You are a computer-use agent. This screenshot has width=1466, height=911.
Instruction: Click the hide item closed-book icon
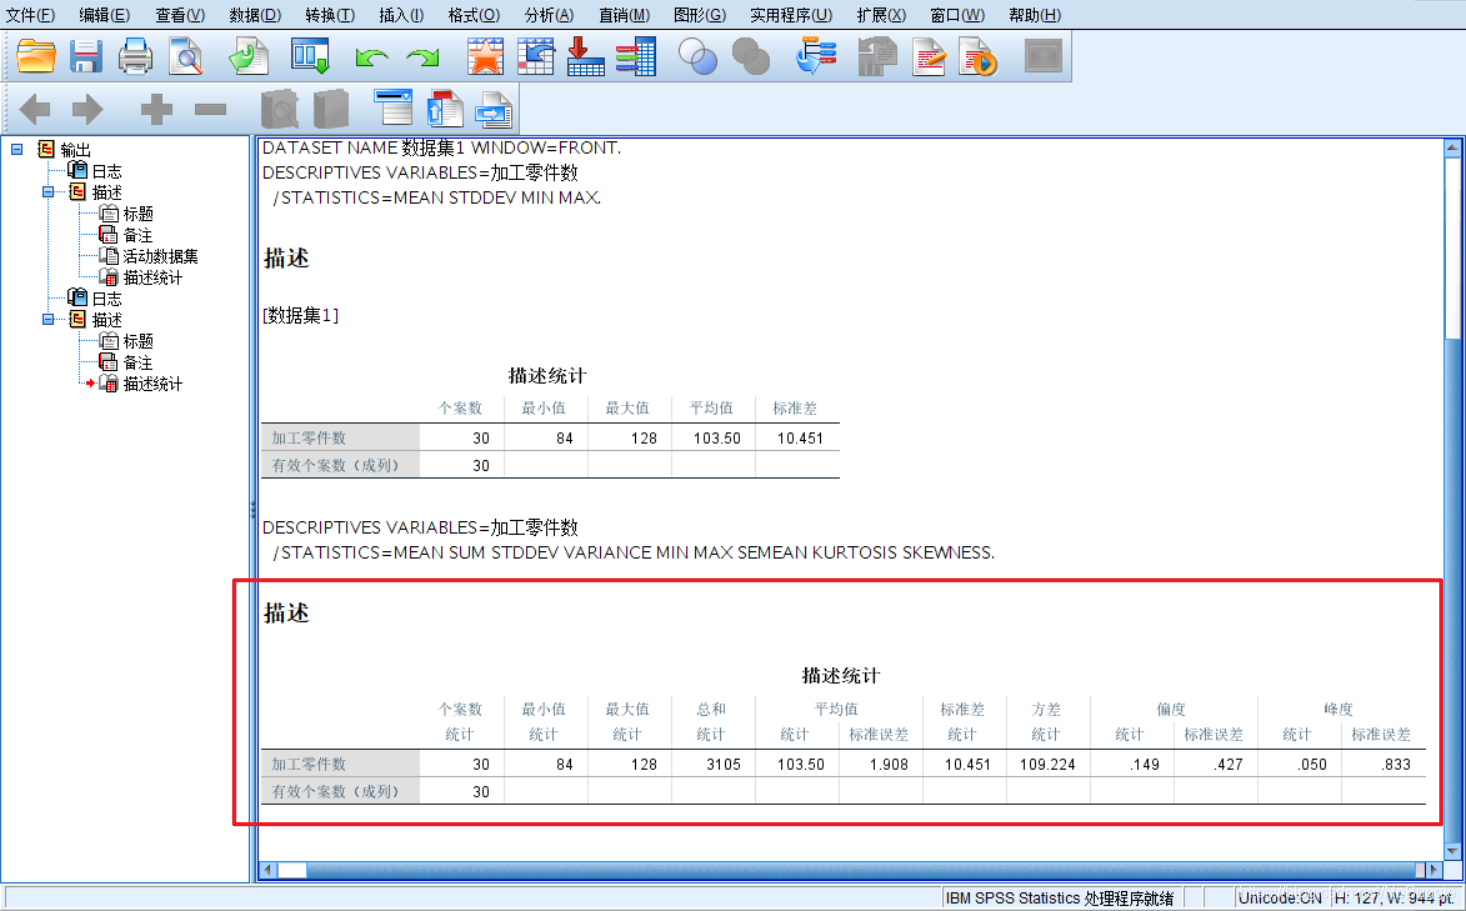click(331, 109)
